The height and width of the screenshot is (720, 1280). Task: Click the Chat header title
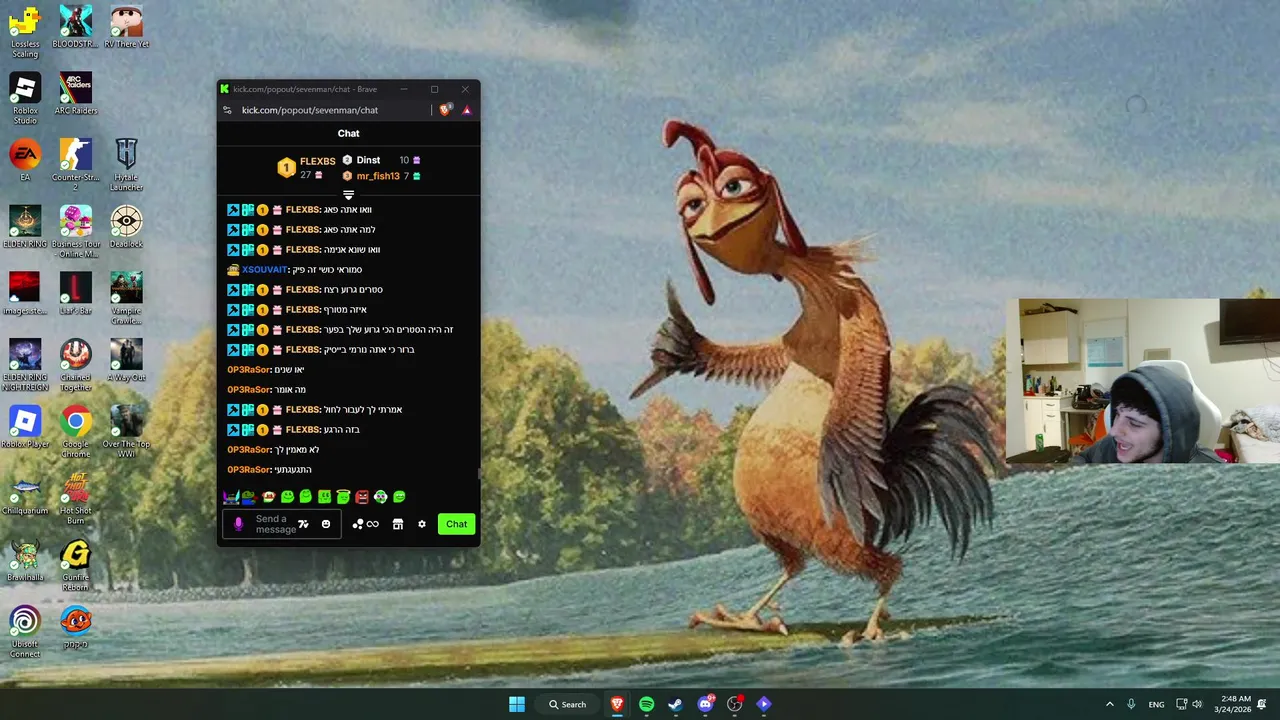[x=348, y=133]
